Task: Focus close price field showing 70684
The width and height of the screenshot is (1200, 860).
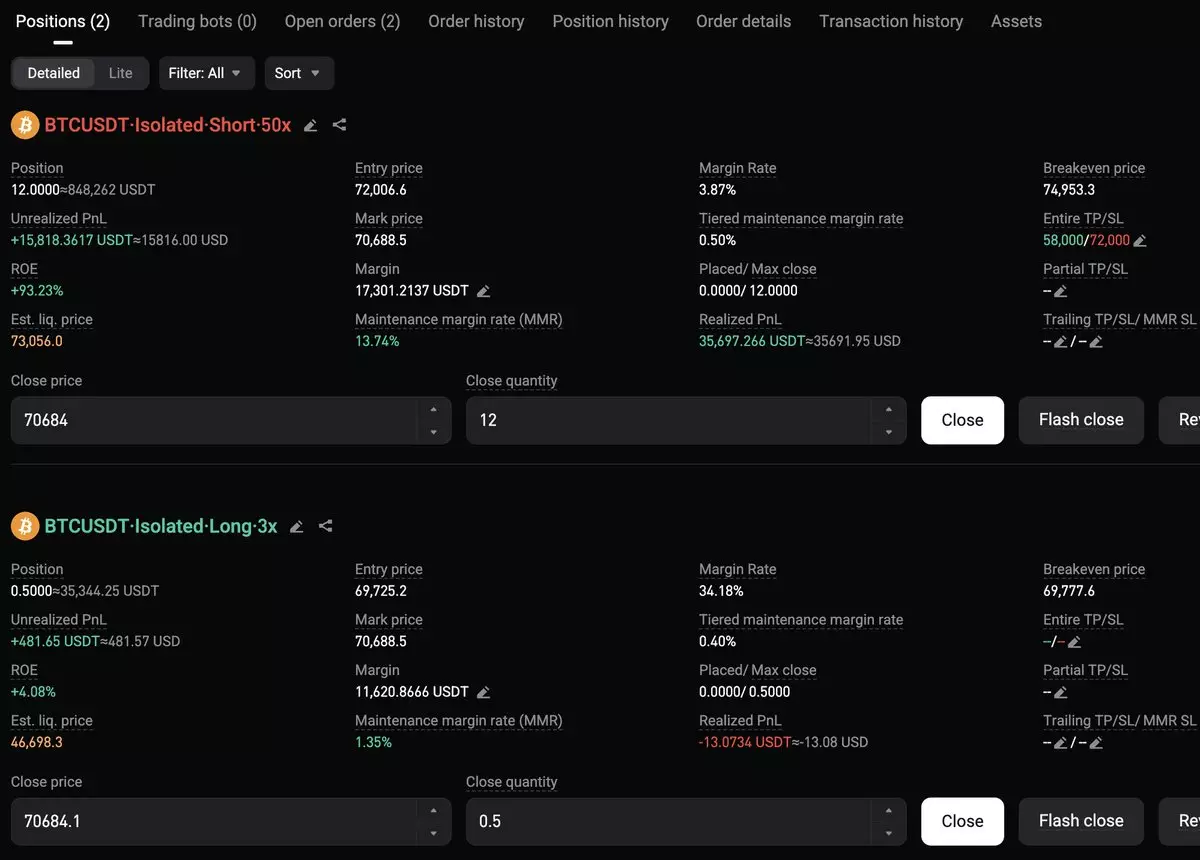Action: (x=231, y=420)
